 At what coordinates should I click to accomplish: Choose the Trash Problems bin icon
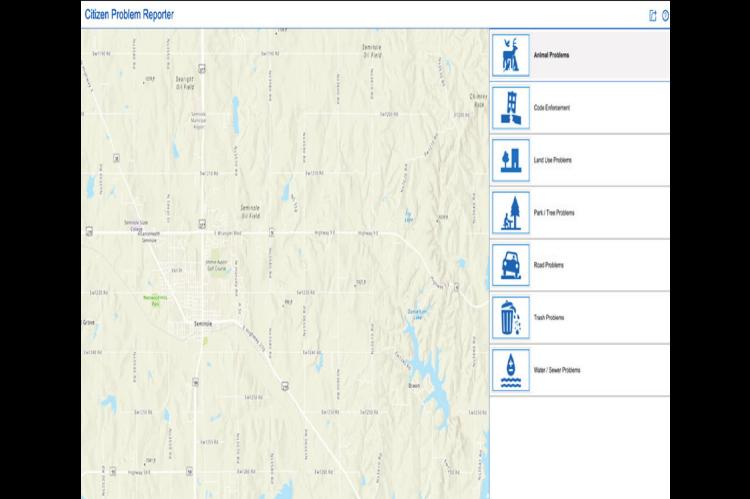point(511,318)
